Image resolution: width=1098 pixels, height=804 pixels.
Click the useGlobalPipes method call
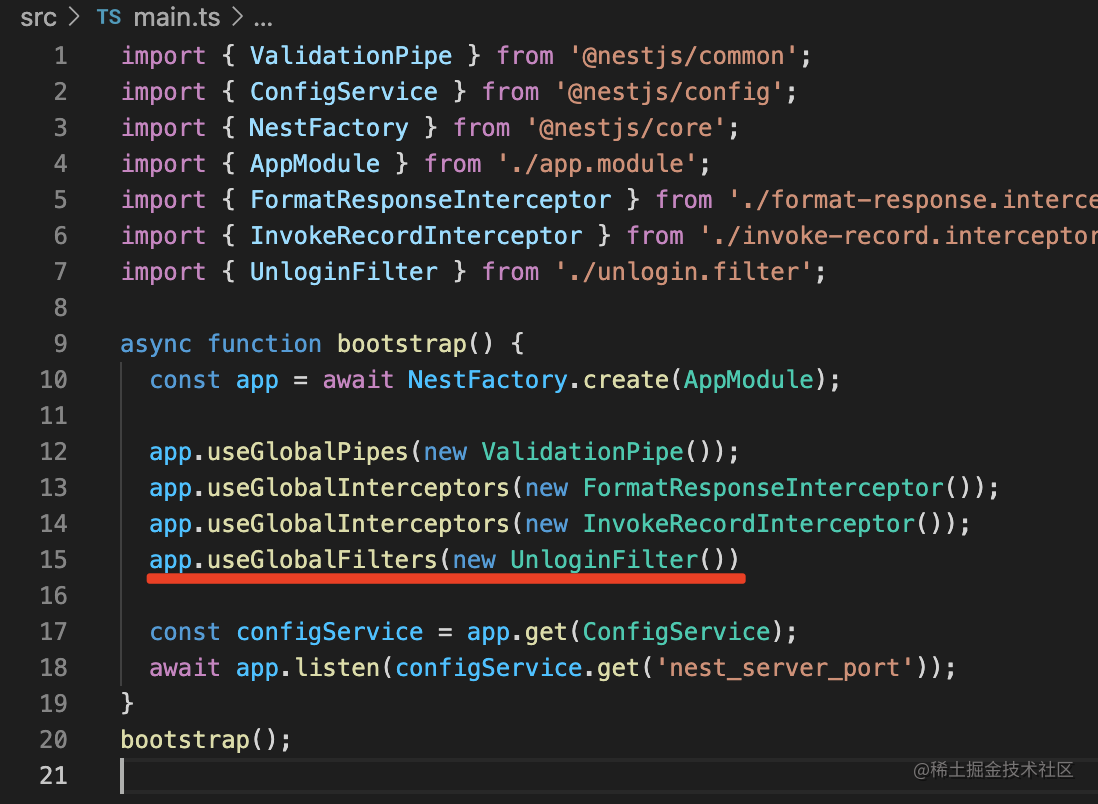point(307,452)
